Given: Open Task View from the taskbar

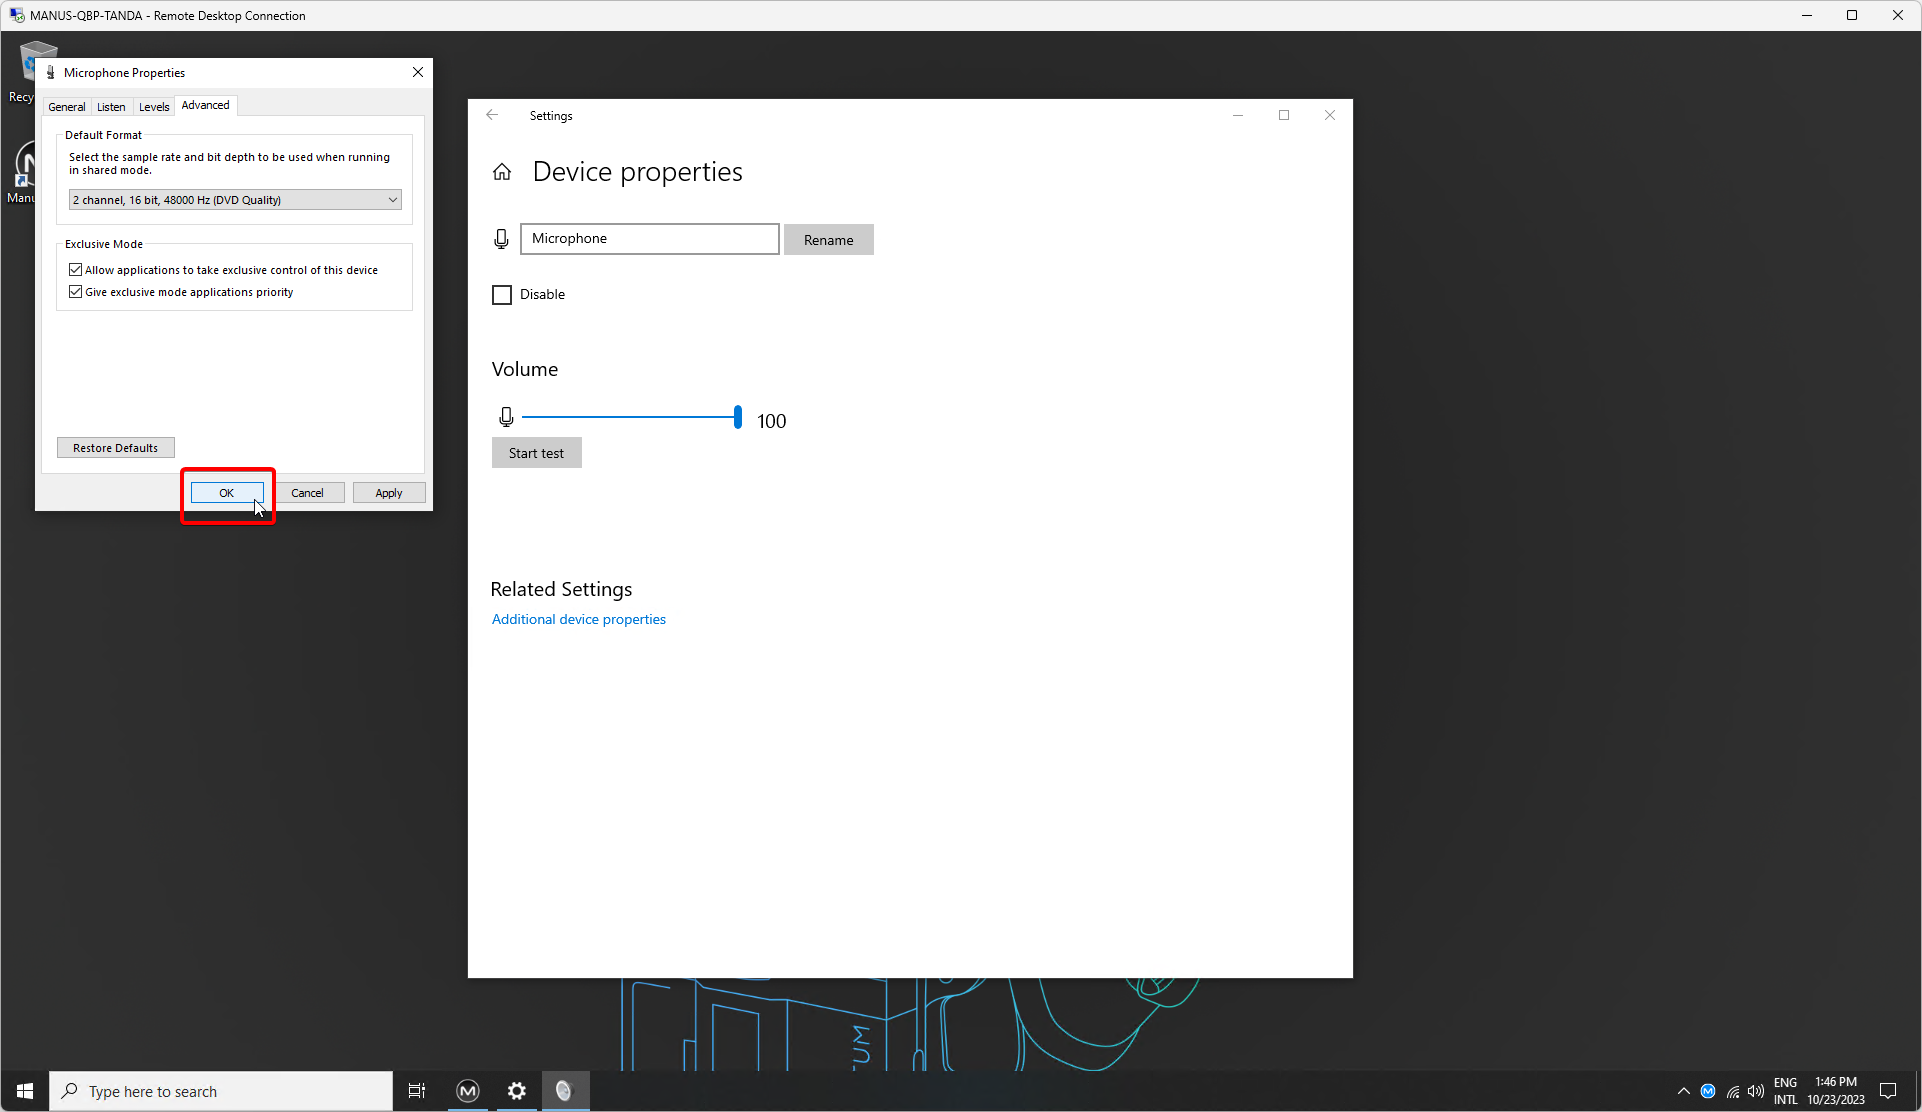Looking at the screenshot, I should (x=417, y=1091).
